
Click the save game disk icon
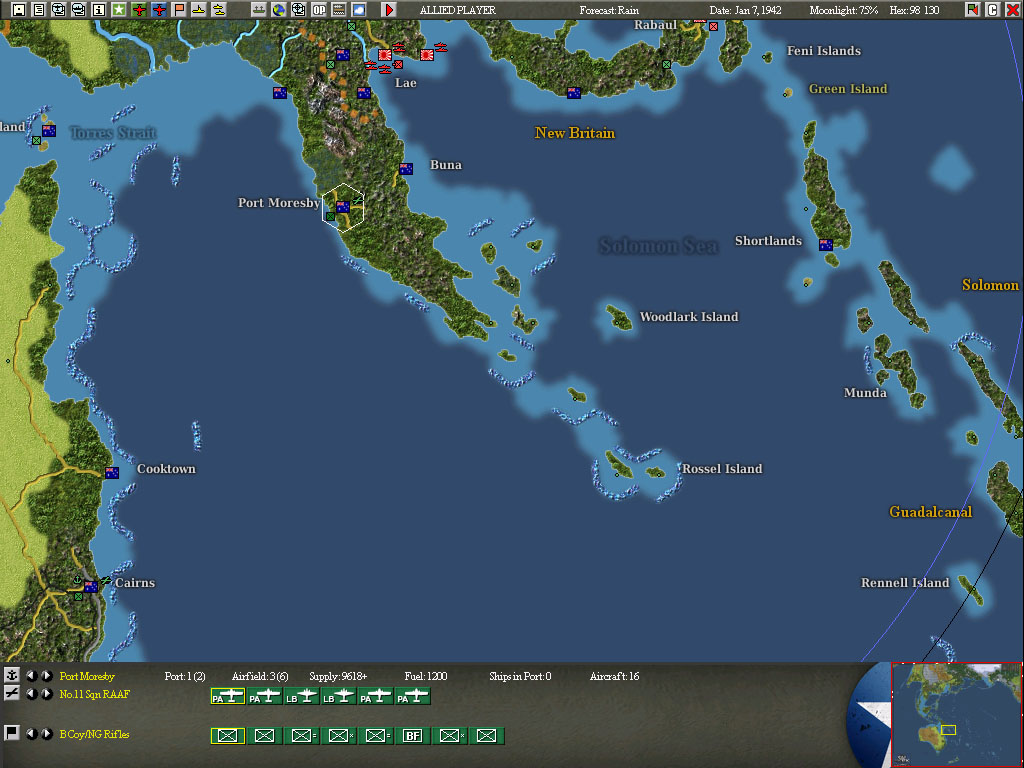(18, 9)
